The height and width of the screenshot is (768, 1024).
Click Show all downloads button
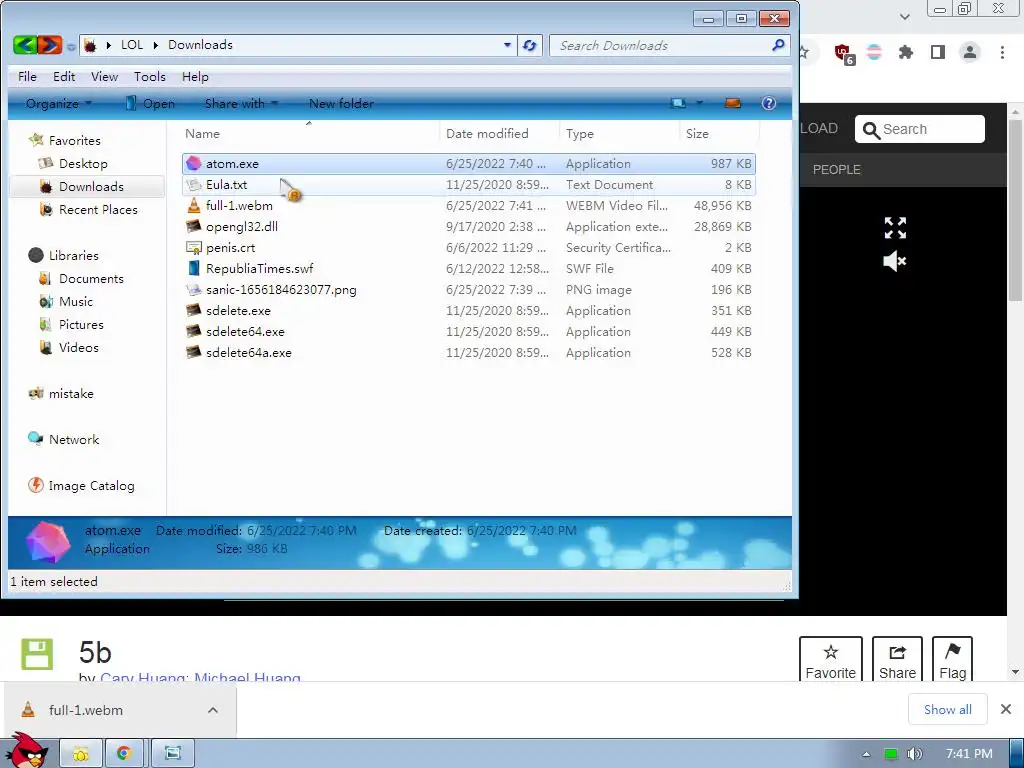[948, 709]
